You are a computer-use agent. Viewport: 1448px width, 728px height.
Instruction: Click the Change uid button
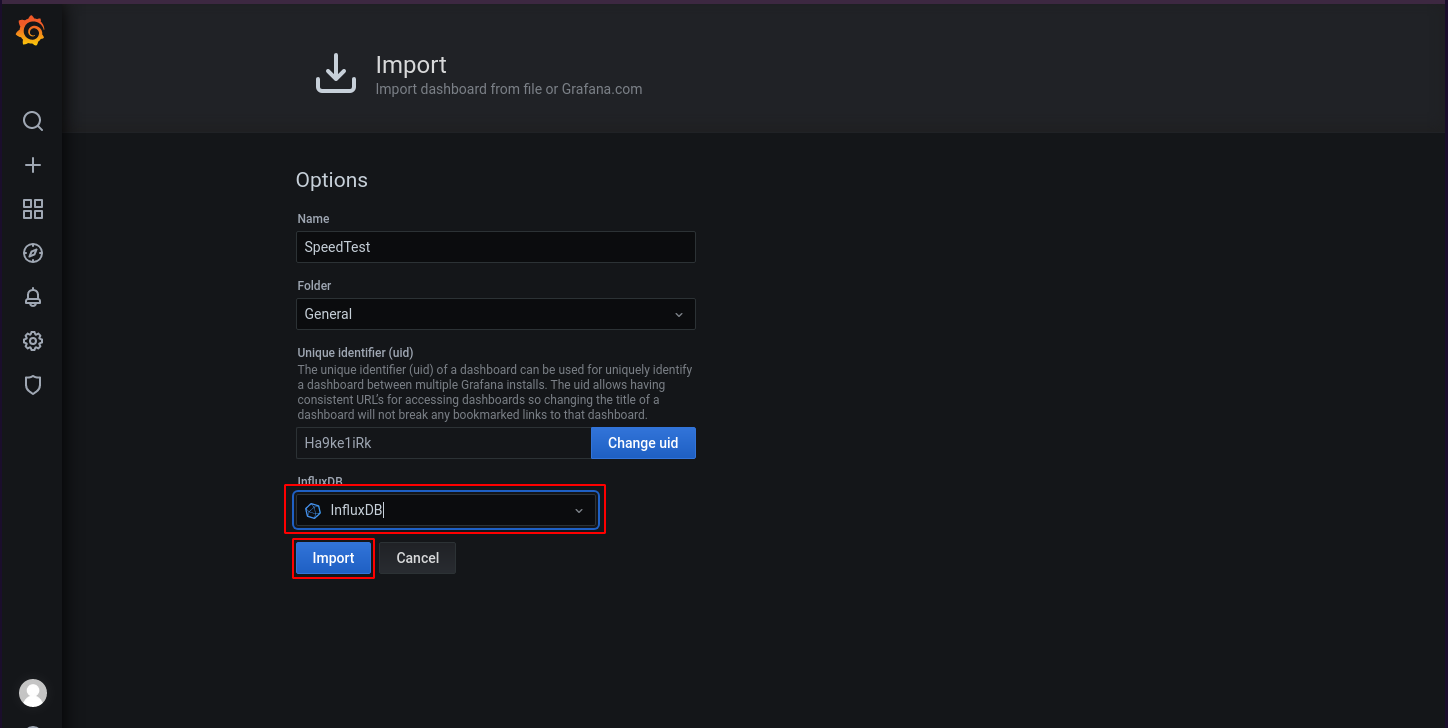(x=643, y=443)
